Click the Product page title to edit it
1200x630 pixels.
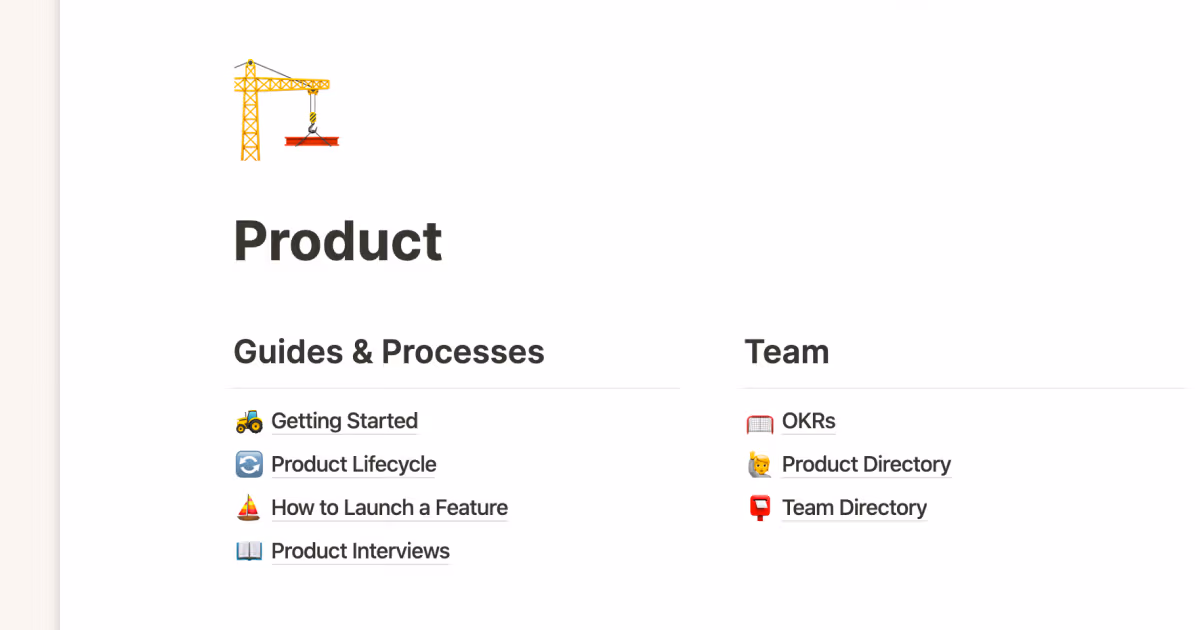[x=337, y=240]
